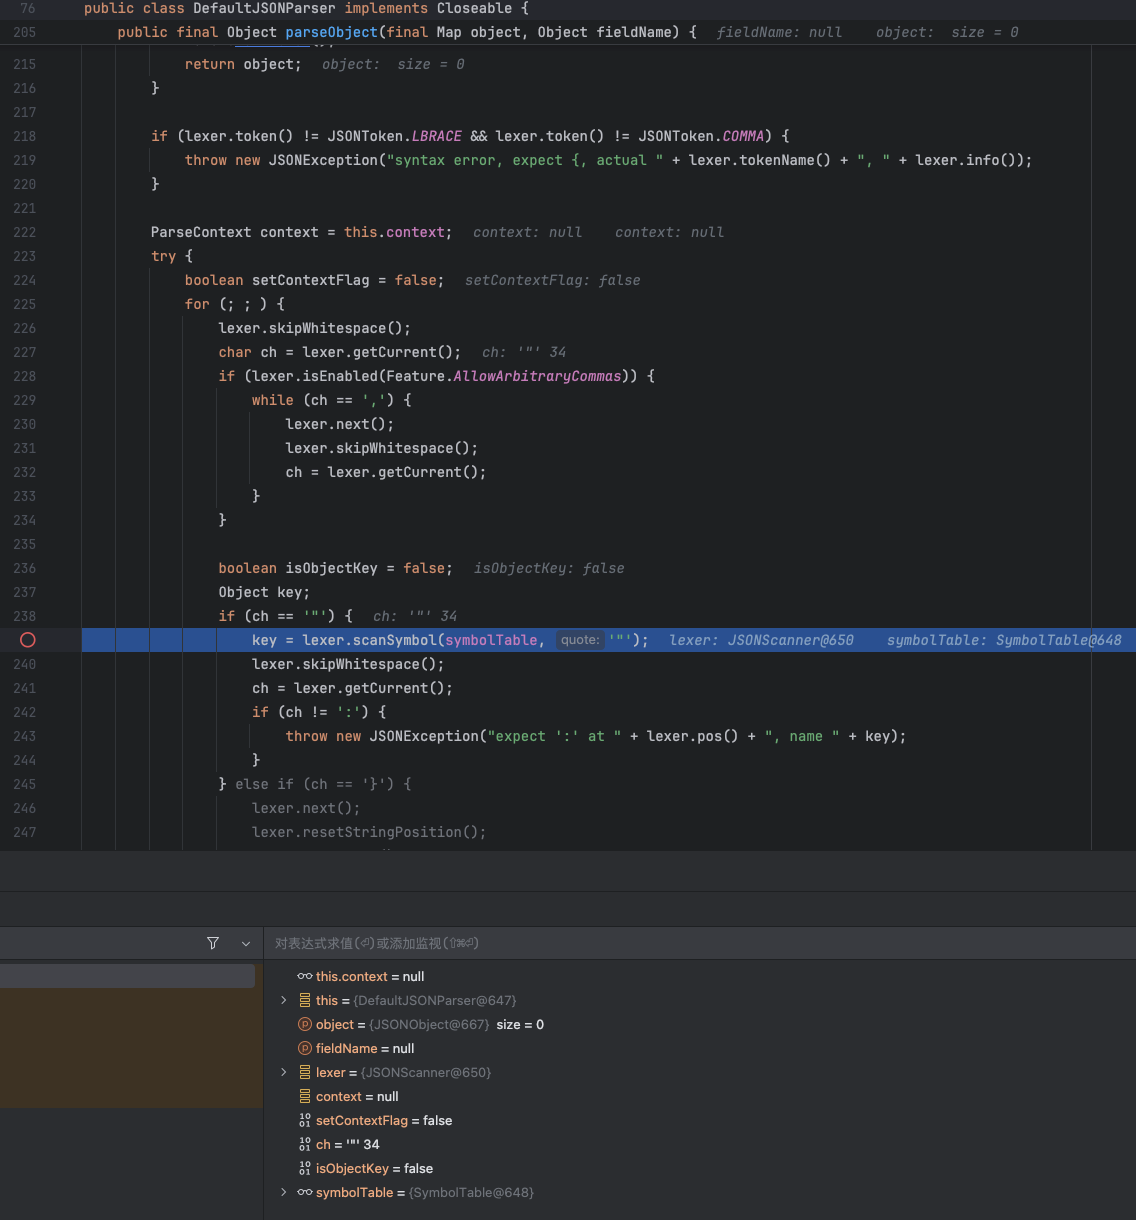Image resolution: width=1136 pixels, height=1220 pixels.
Task: Click line number 242 in the gutter
Action: point(25,712)
